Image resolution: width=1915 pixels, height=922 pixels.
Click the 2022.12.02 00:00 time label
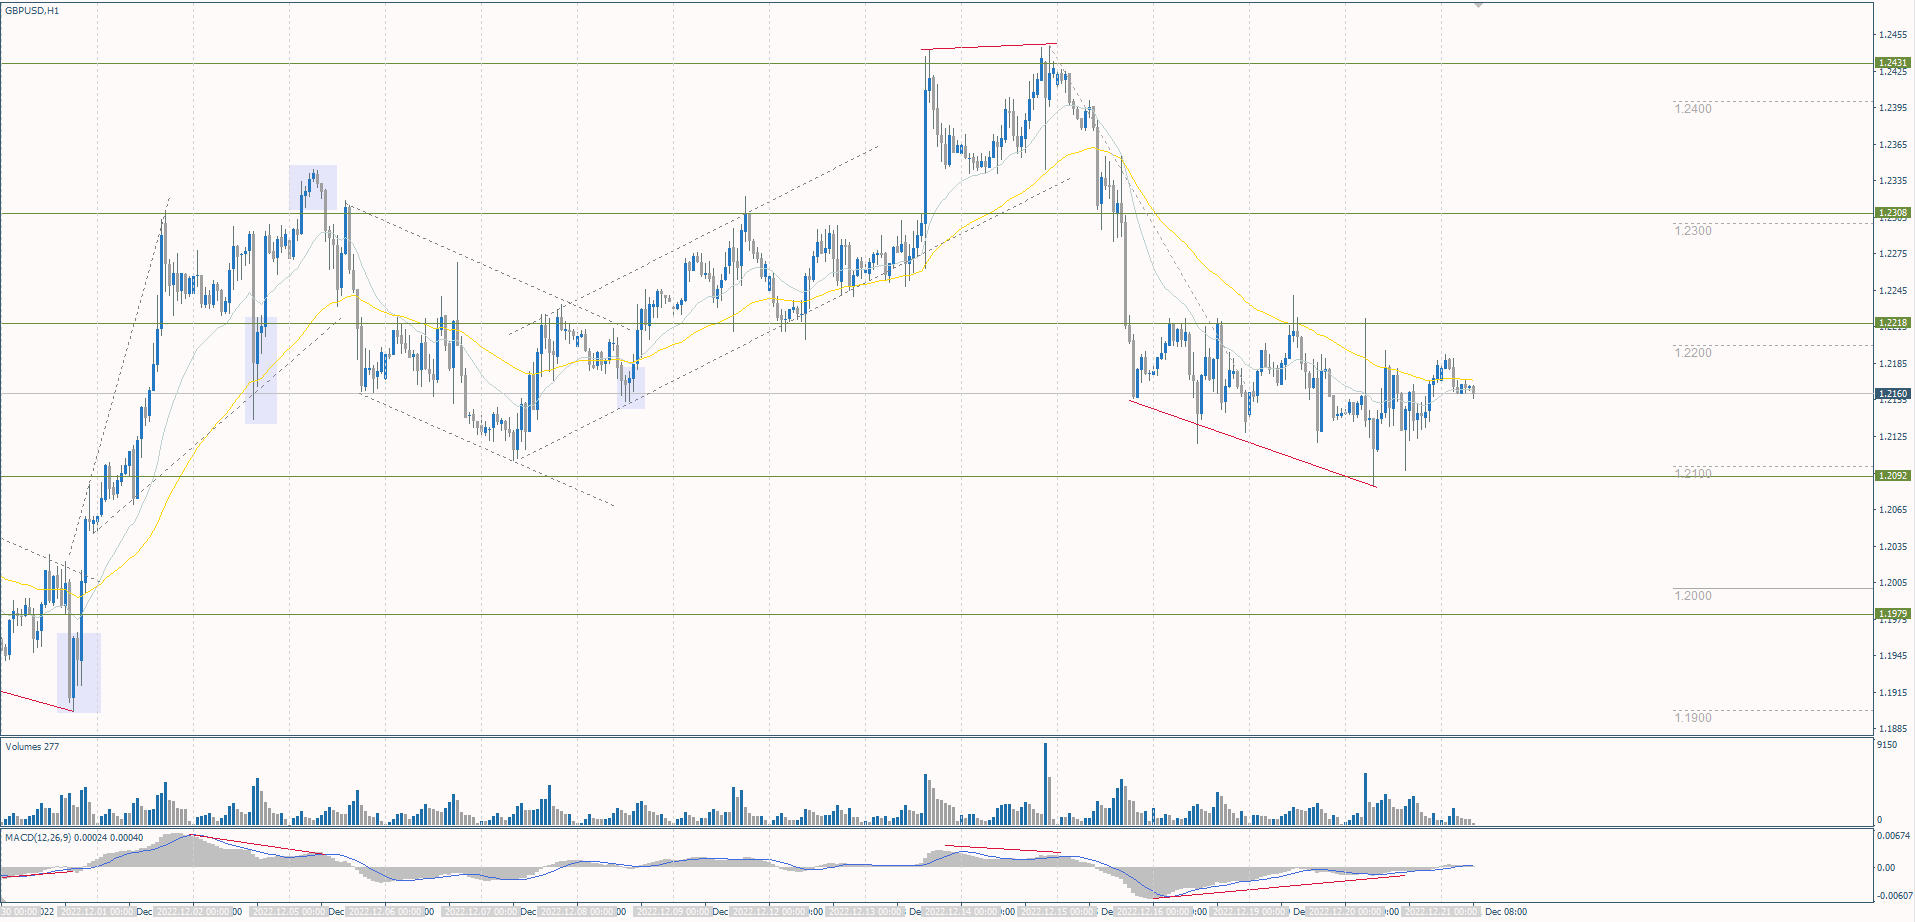[193, 912]
